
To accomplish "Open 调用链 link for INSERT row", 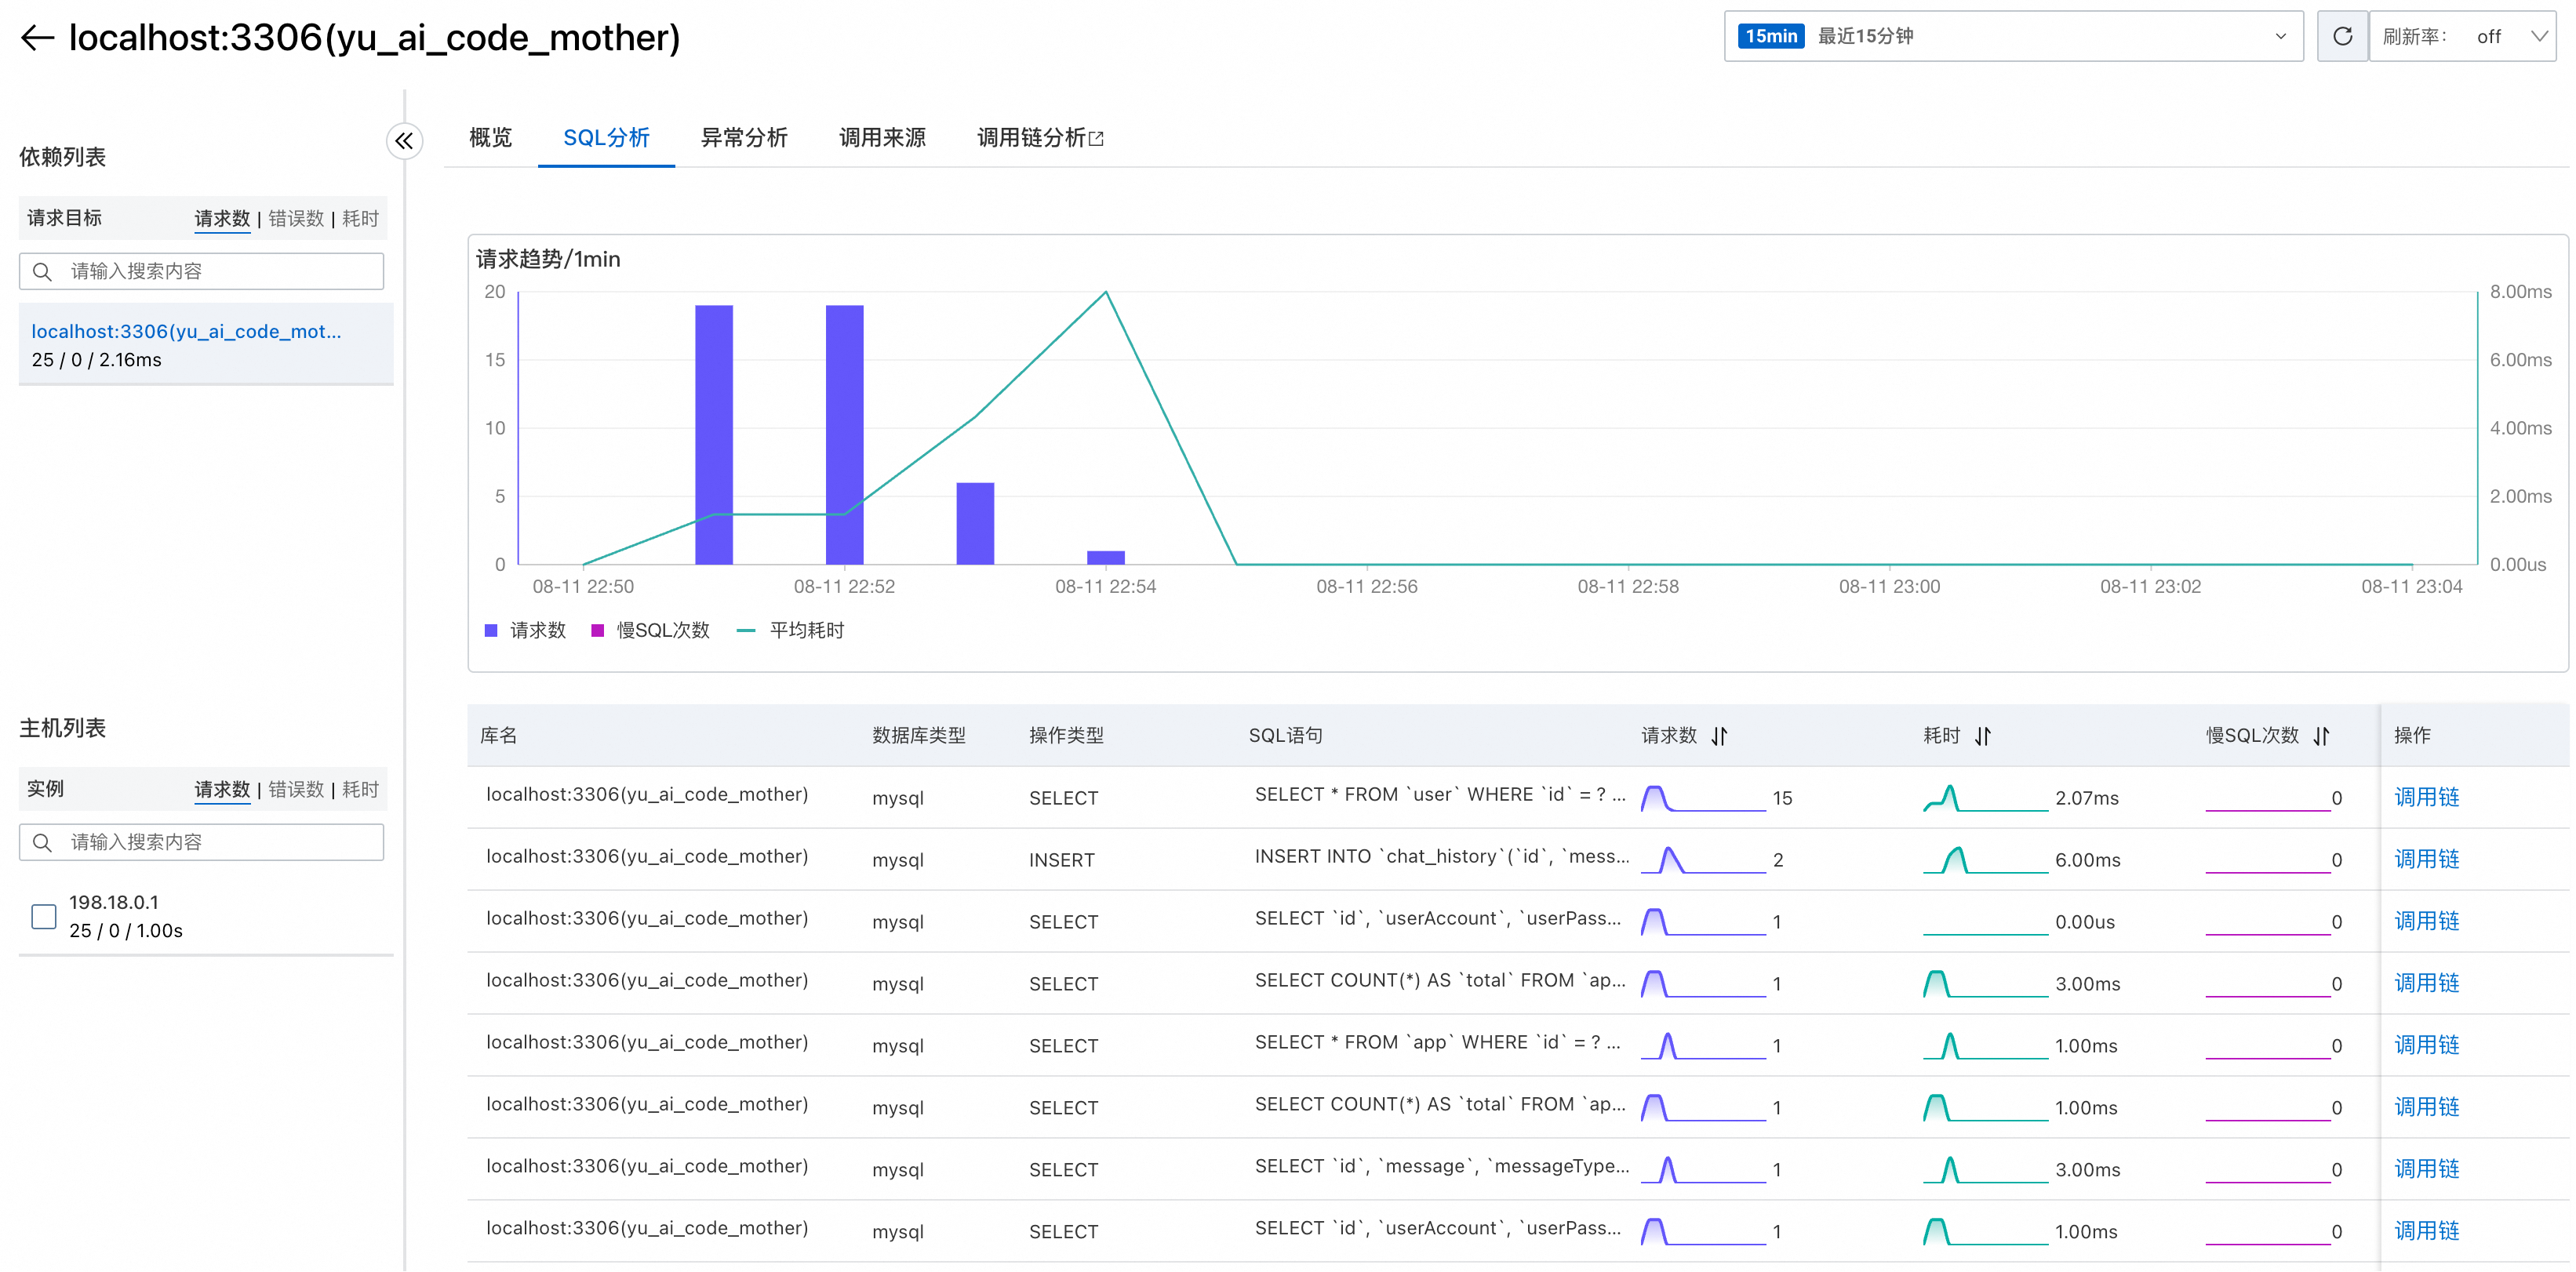I will coord(2426,859).
